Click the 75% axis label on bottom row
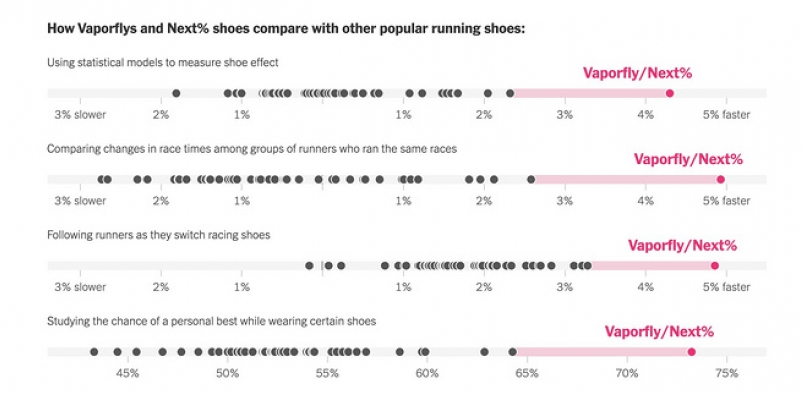Viewport: 805px width, 393px height. click(726, 373)
